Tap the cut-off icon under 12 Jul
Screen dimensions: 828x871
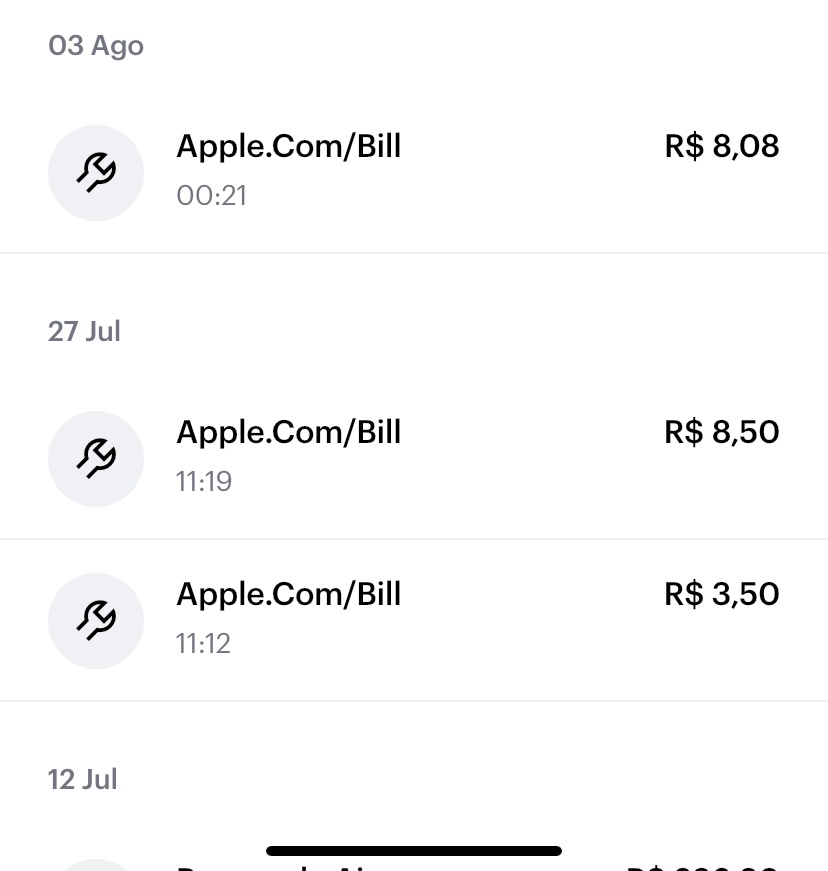point(96,865)
